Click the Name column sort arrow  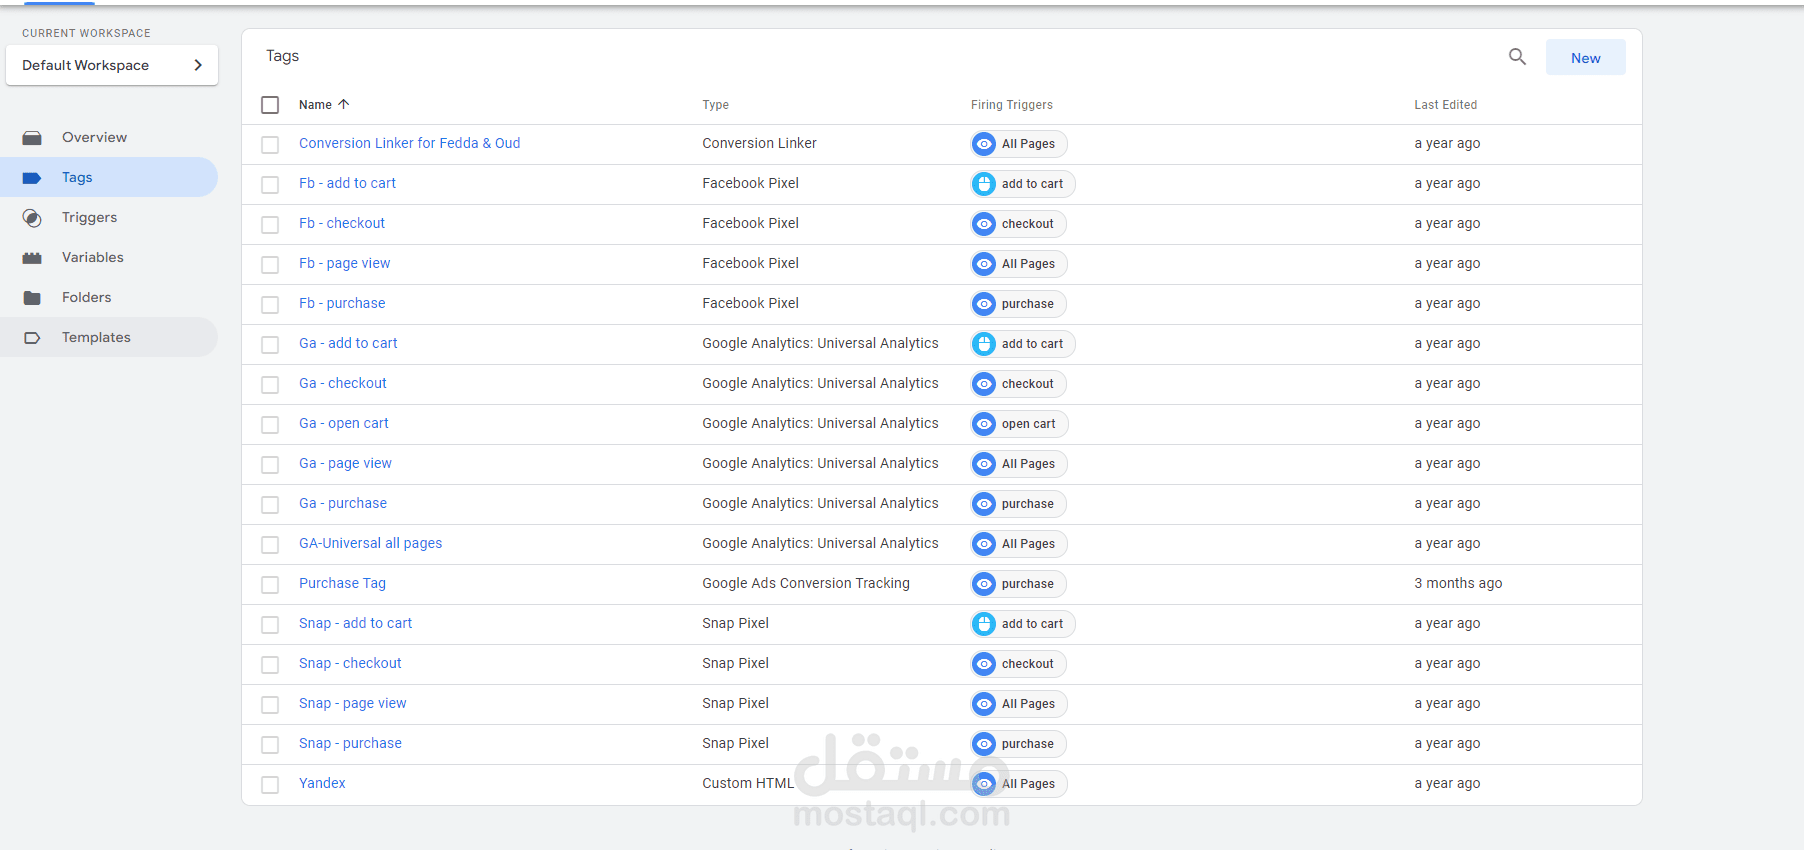[x=343, y=104]
